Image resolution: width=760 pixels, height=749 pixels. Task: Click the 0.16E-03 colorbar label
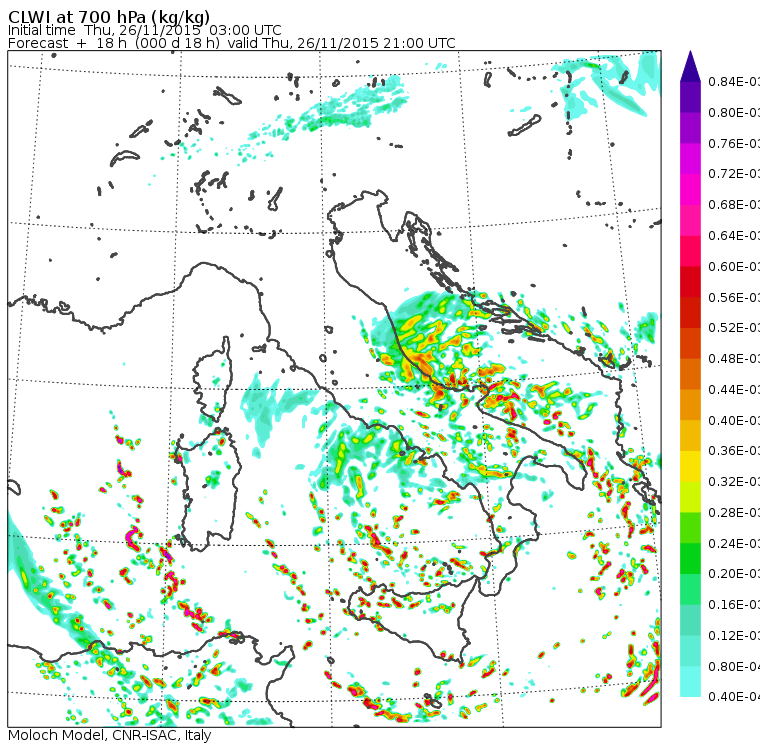click(x=734, y=605)
